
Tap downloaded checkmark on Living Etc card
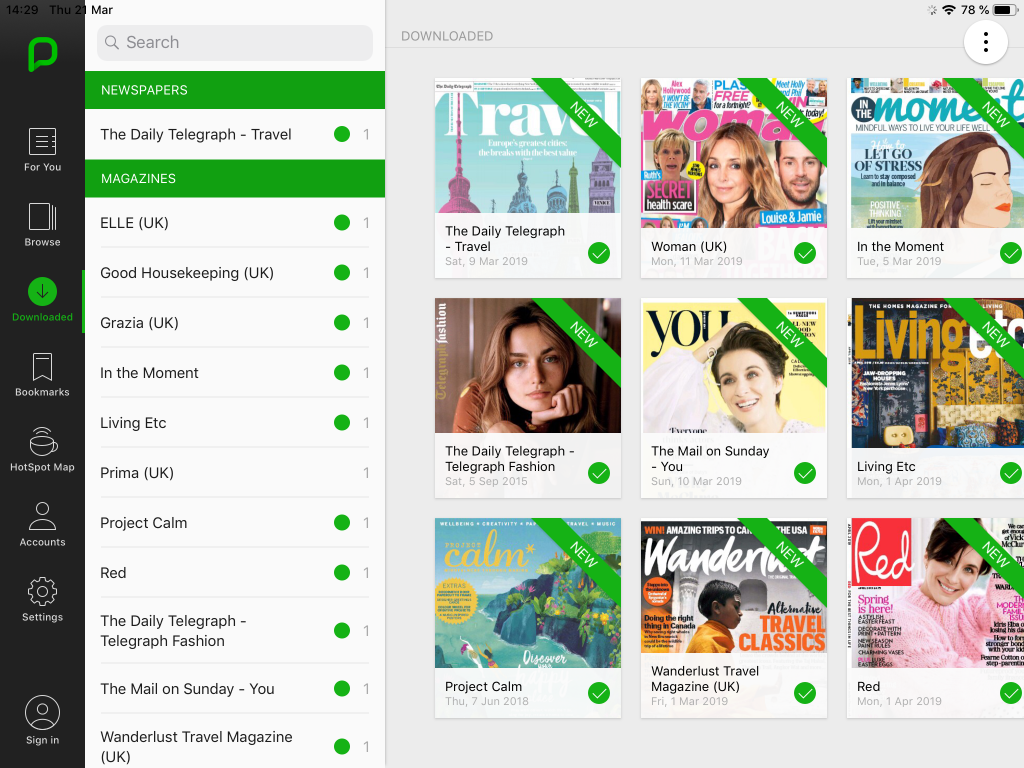click(x=1011, y=473)
